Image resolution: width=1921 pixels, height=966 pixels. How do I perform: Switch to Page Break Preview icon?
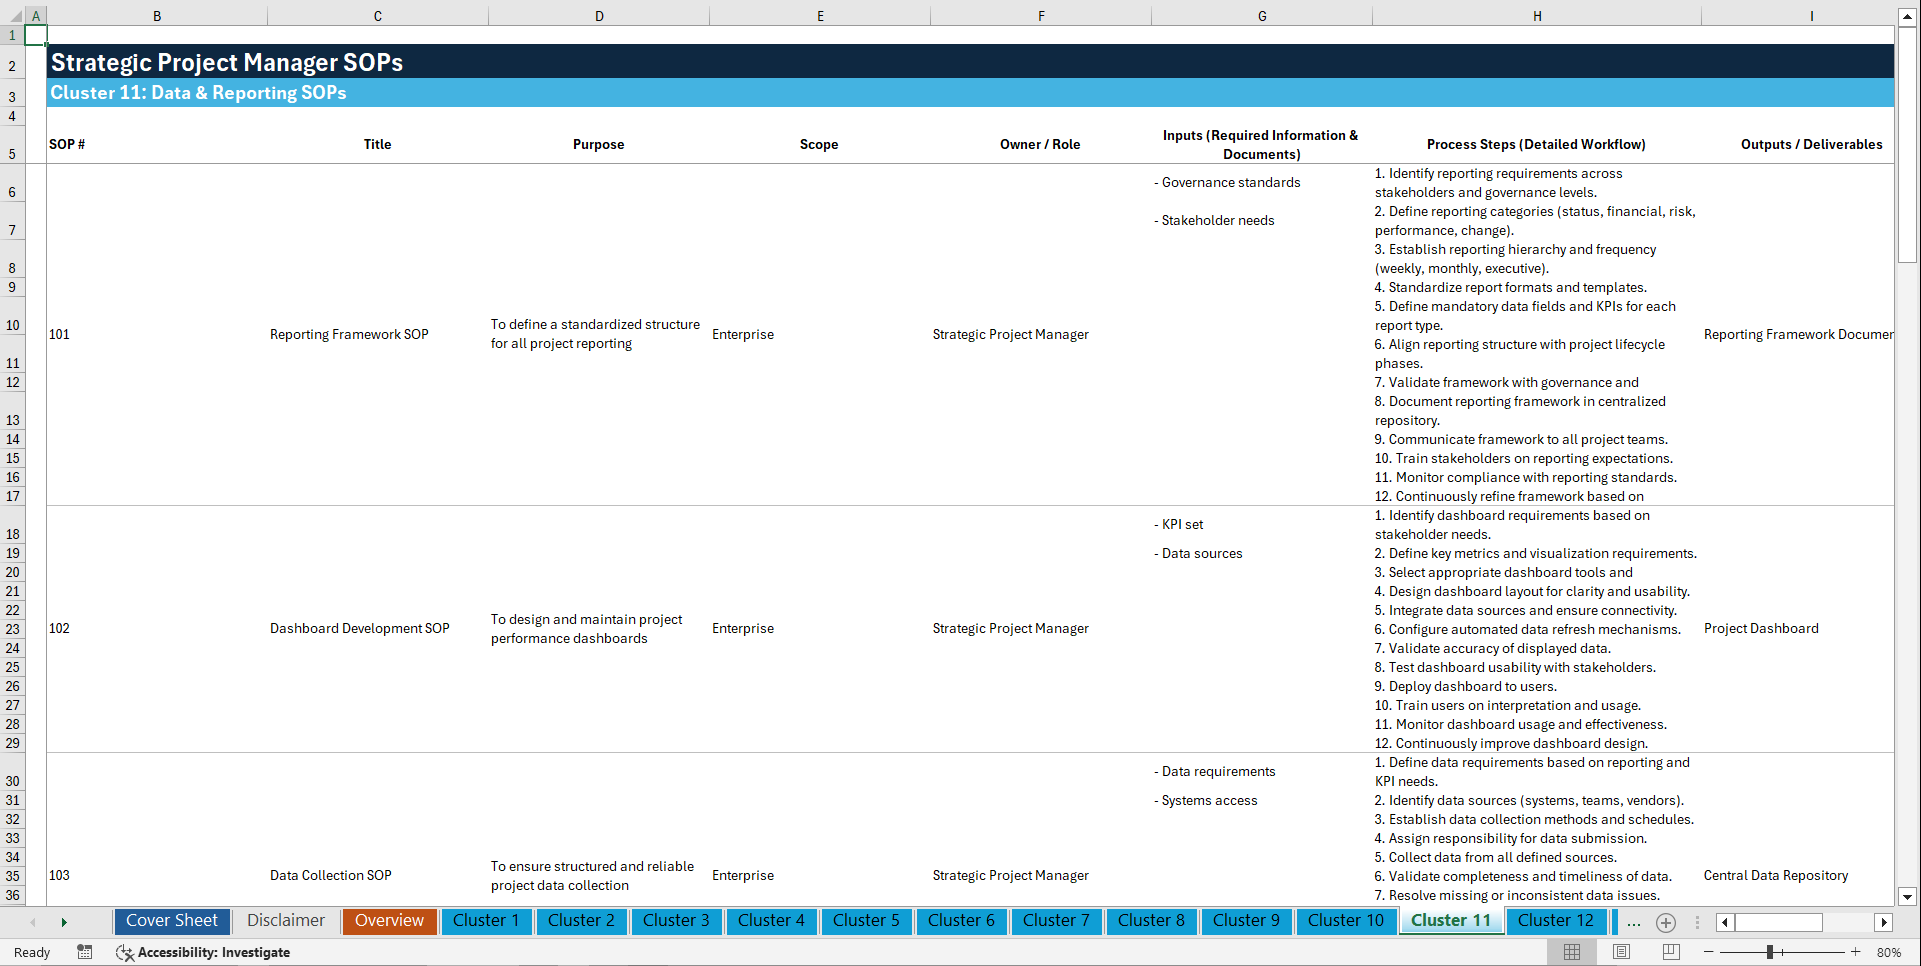click(x=1671, y=952)
